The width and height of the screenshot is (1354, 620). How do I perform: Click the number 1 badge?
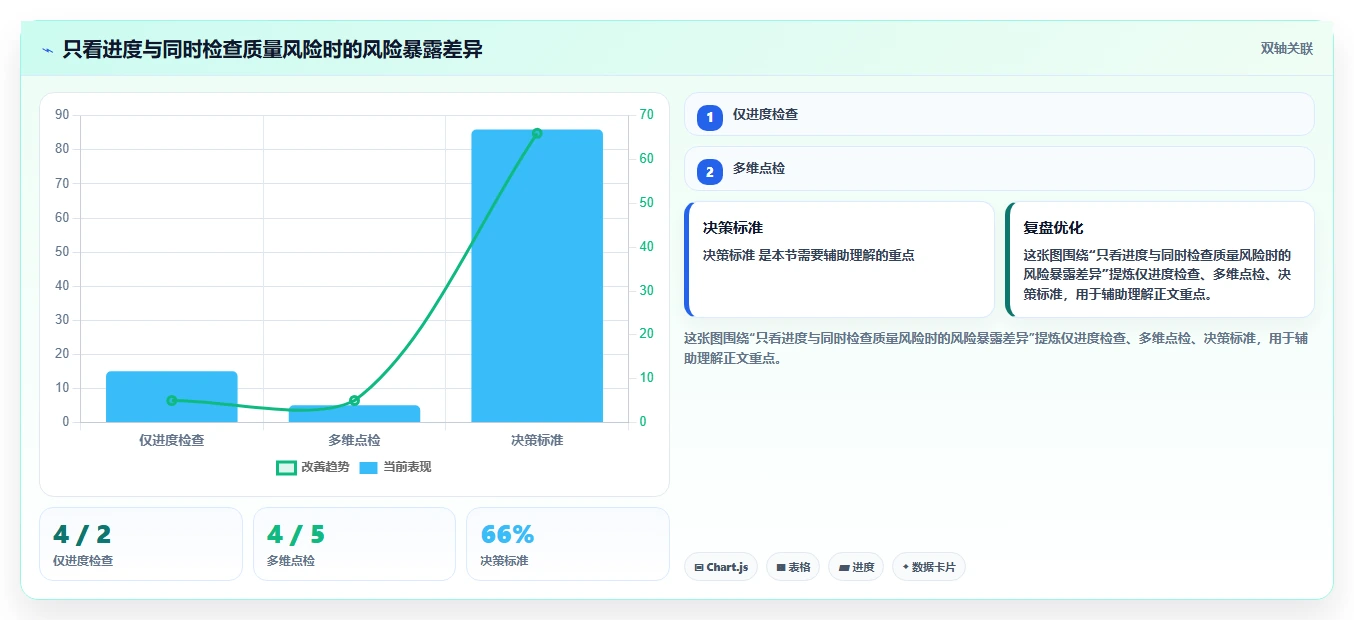click(710, 117)
